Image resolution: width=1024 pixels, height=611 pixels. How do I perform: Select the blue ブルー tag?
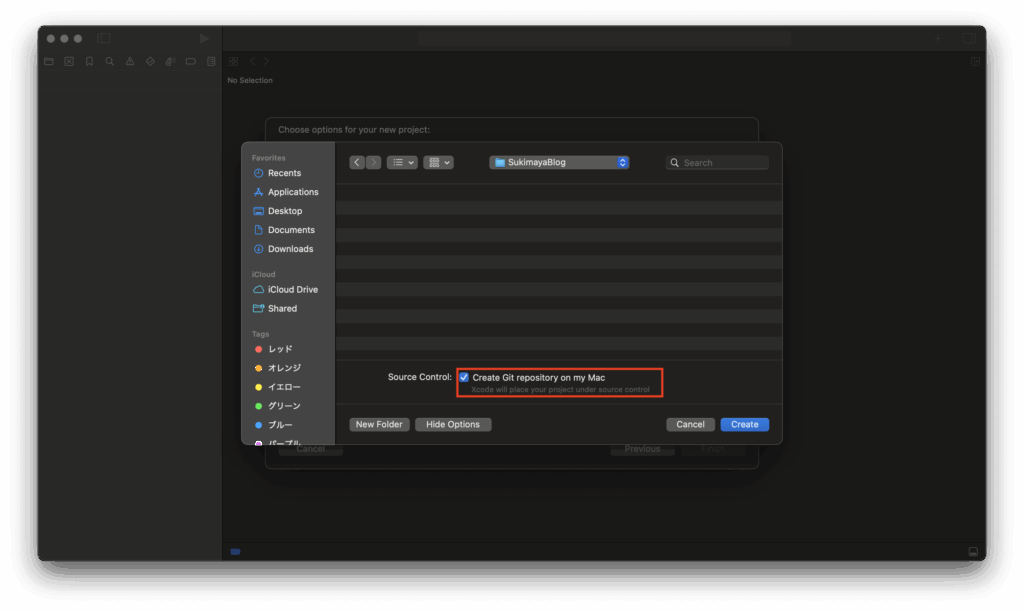click(x=273, y=425)
